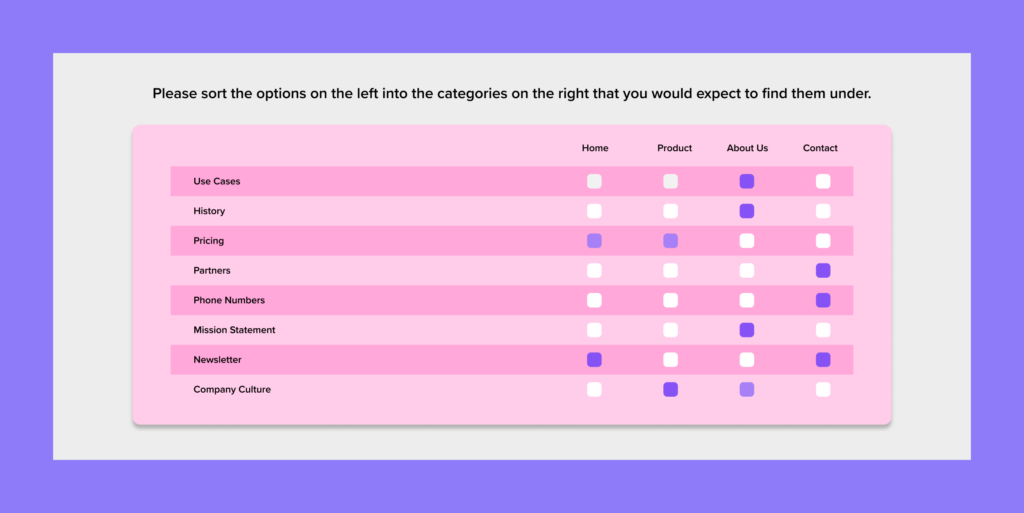
Task: Click the Contact column header
Action: [x=820, y=148]
